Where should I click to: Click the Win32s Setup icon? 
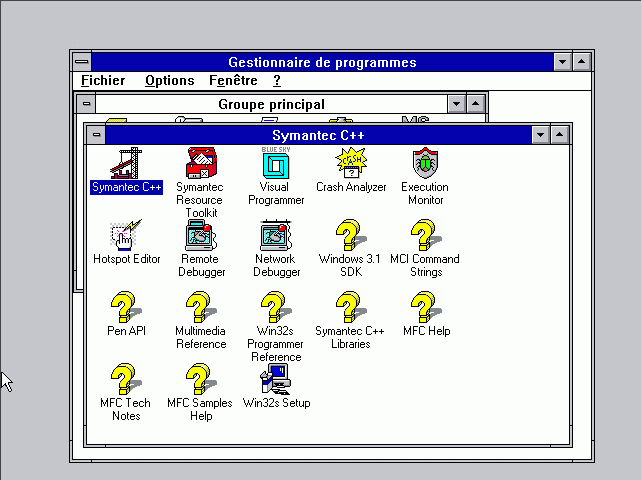(x=276, y=379)
